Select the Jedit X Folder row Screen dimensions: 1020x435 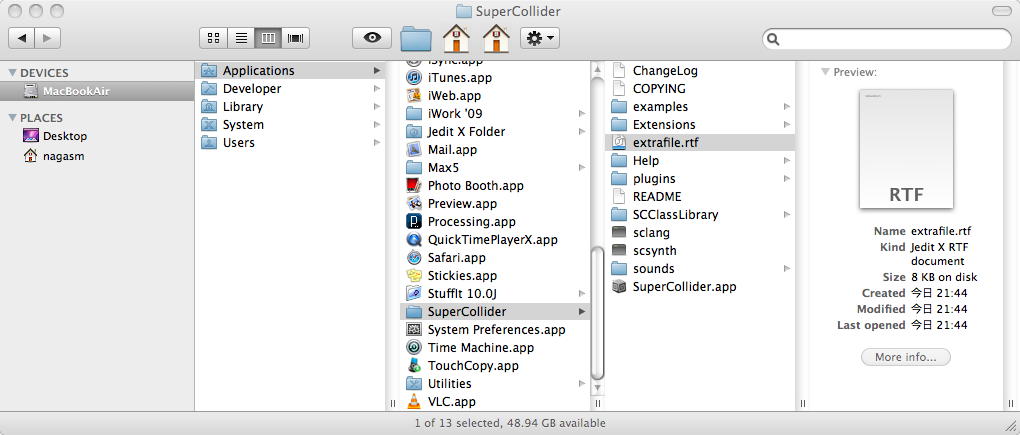(x=495, y=131)
